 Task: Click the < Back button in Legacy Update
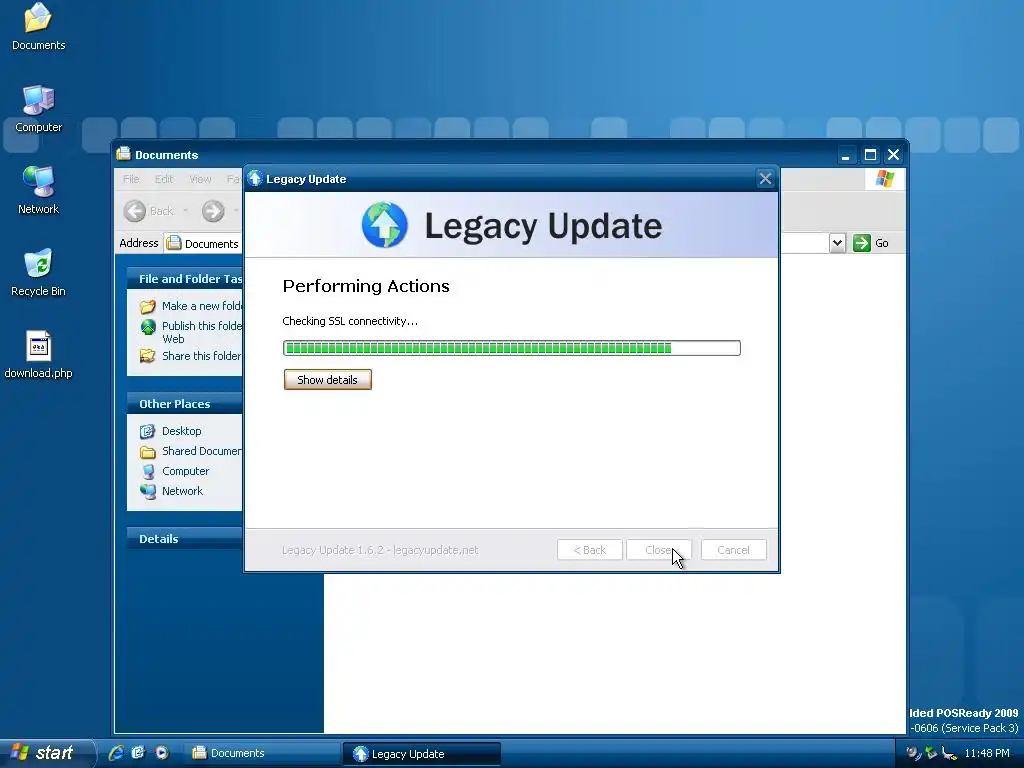589,550
